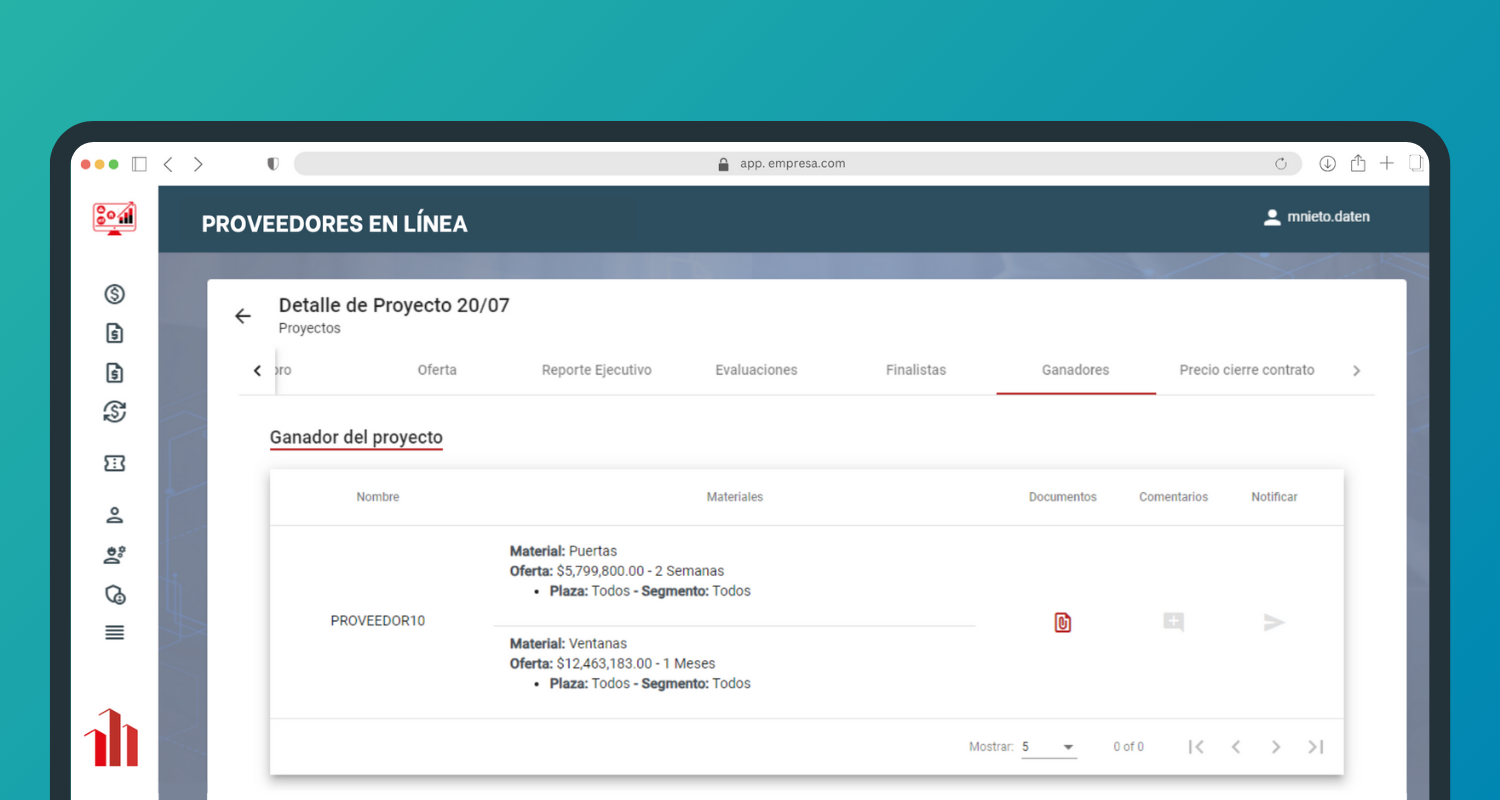Add a comment for PROVEEDOR10

1173,622
